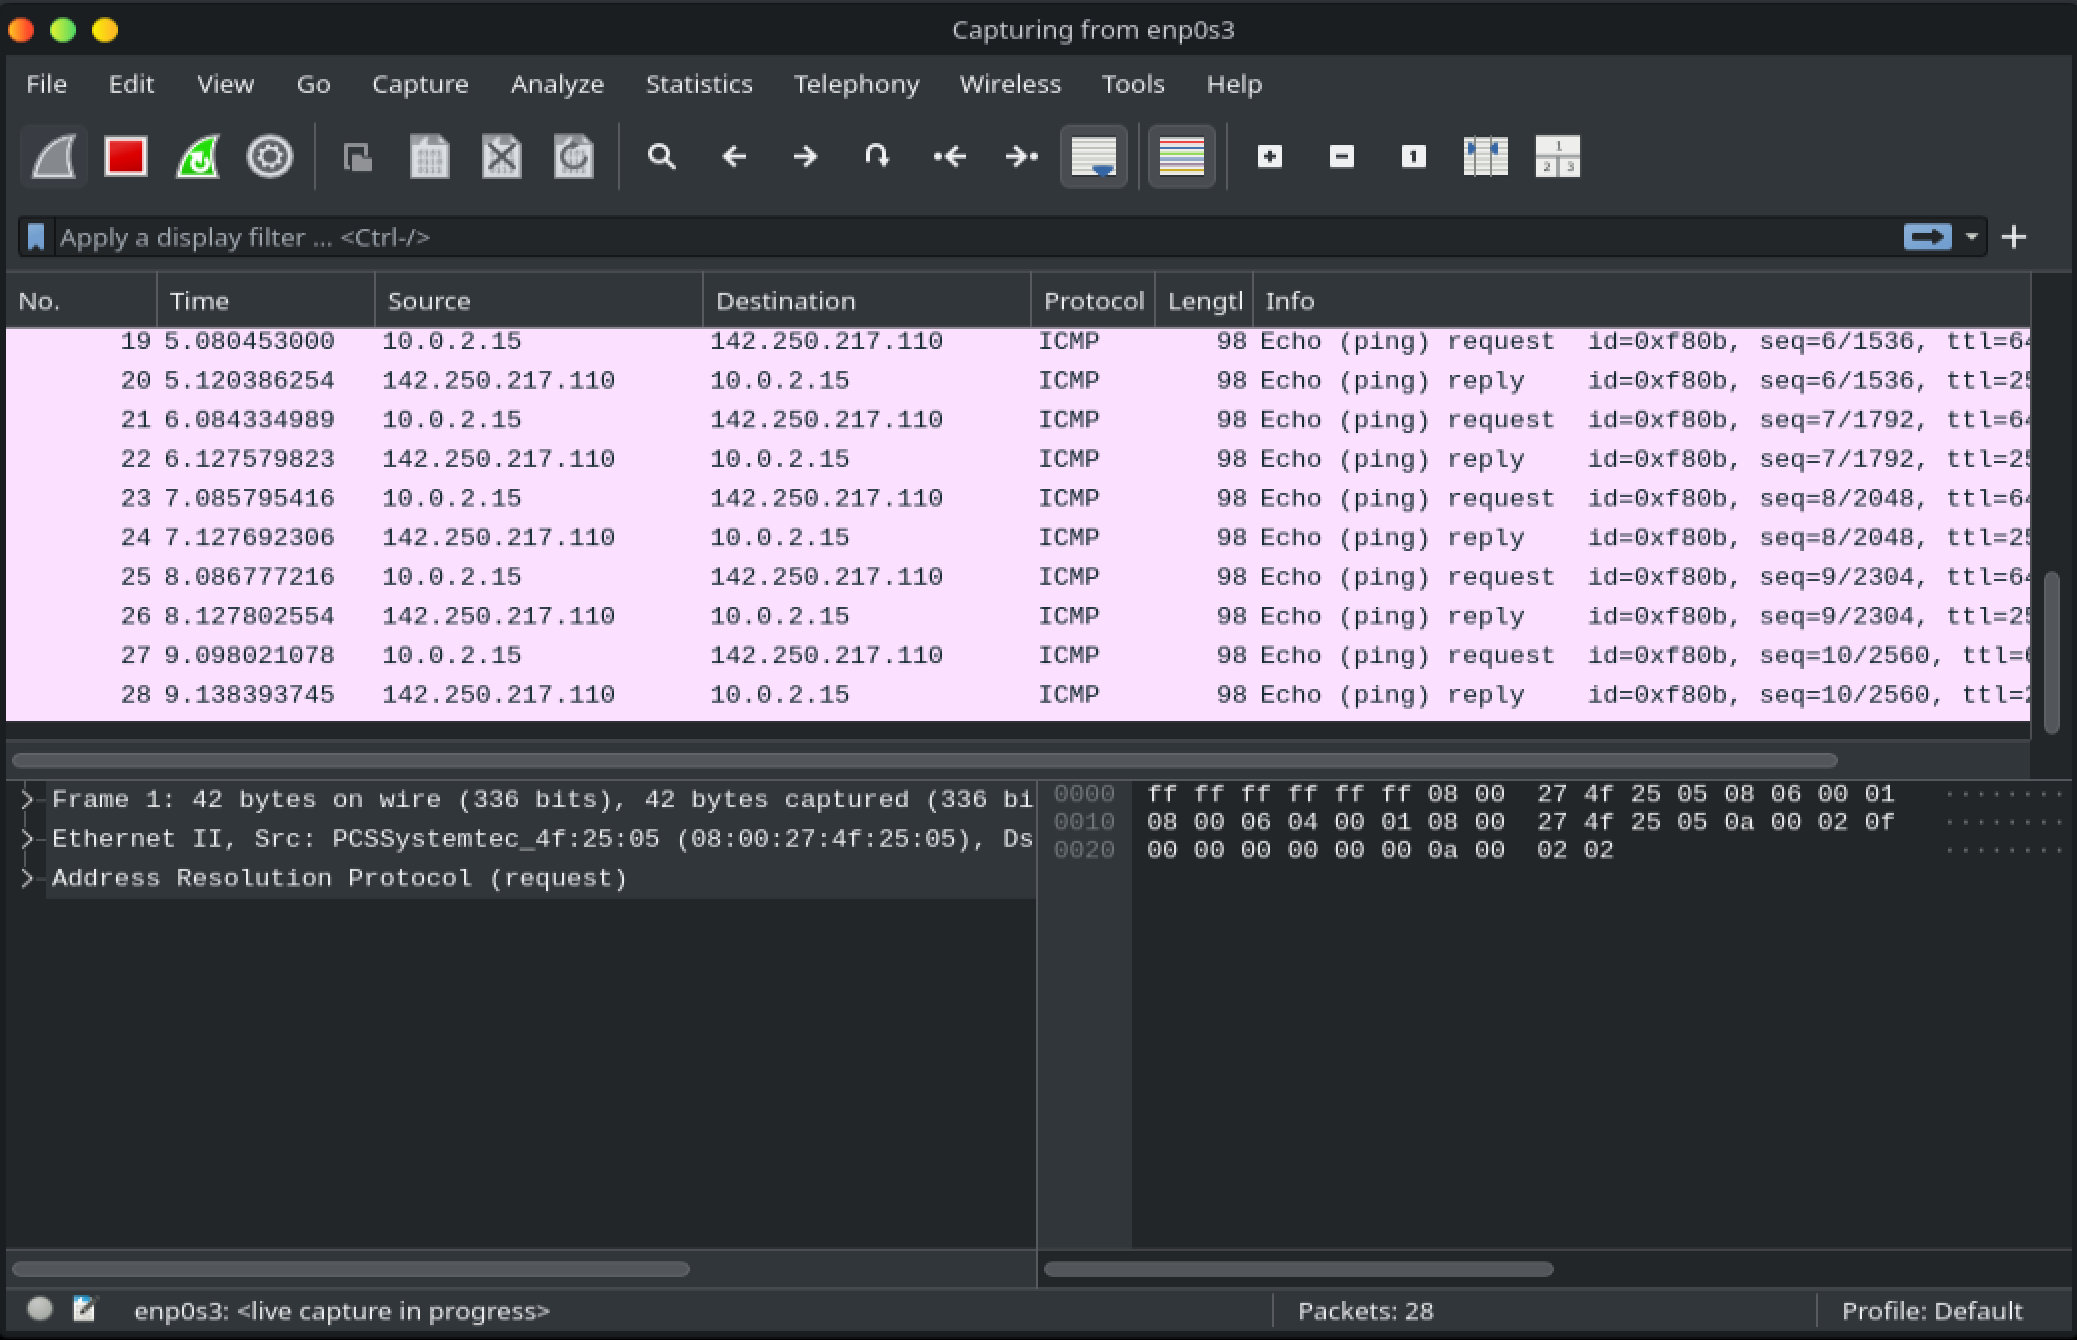Click the start capture shark fin icon
Screen dimensions: 2077x1340
point(54,157)
